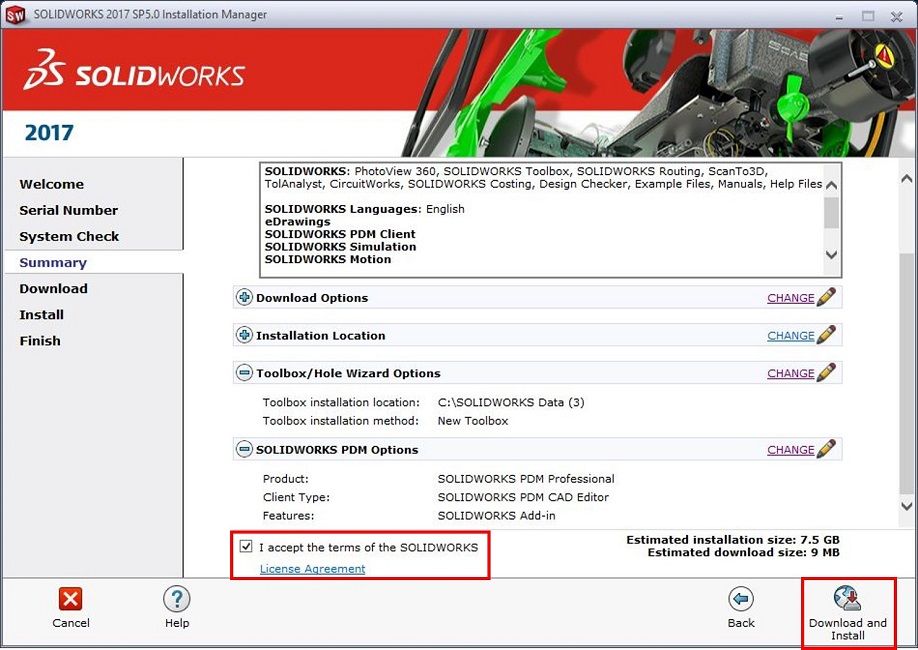Click the pencil icon for SOLIDWORKS PDM Options
The image size is (918, 650).
pos(827,449)
